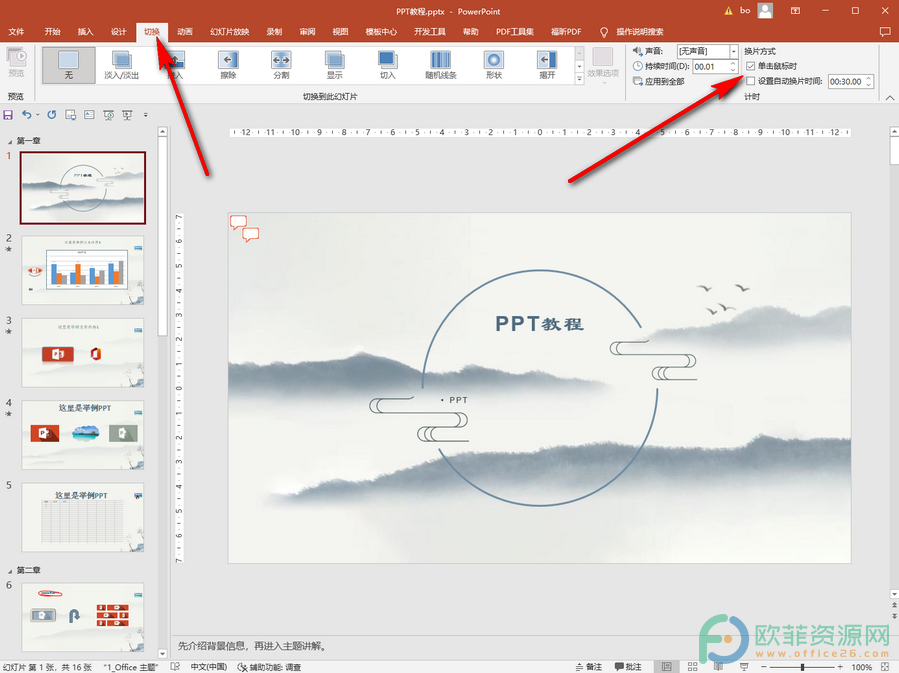Select slide 5 thumbnail with table
This screenshot has width=899, height=673.
[x=83, y=517]
